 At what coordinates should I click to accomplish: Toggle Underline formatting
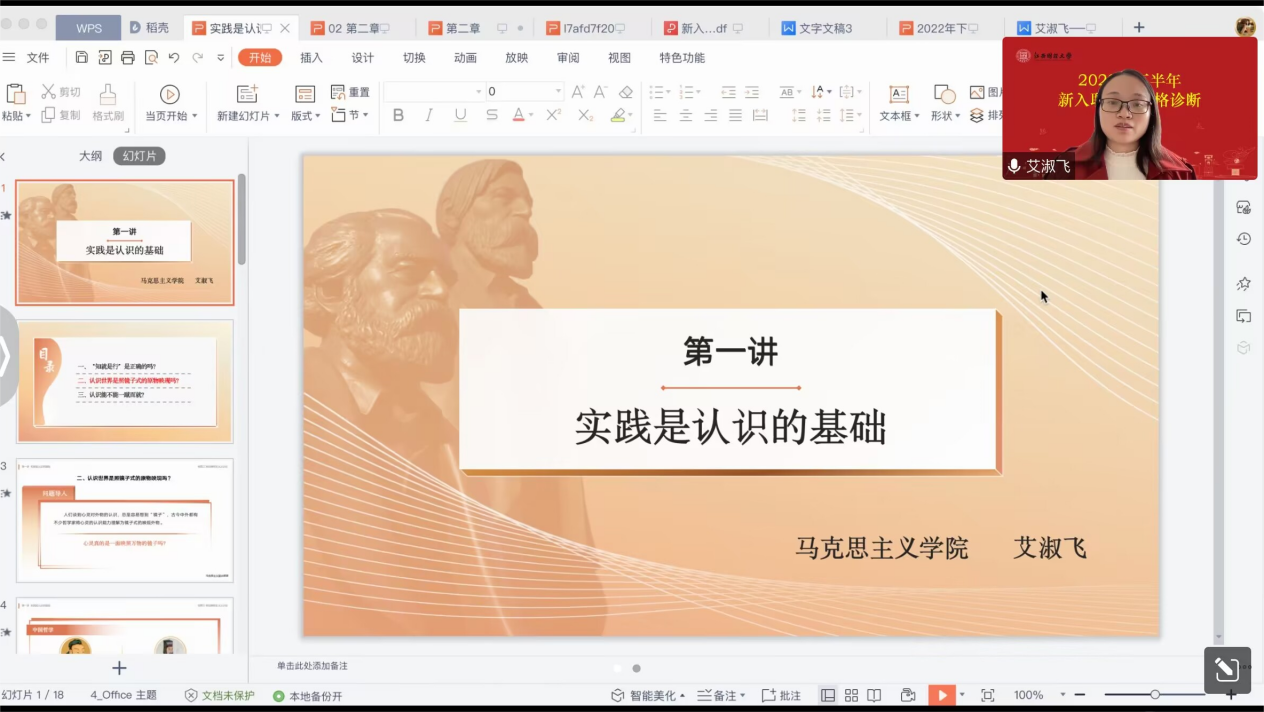(x=460, y=115)
